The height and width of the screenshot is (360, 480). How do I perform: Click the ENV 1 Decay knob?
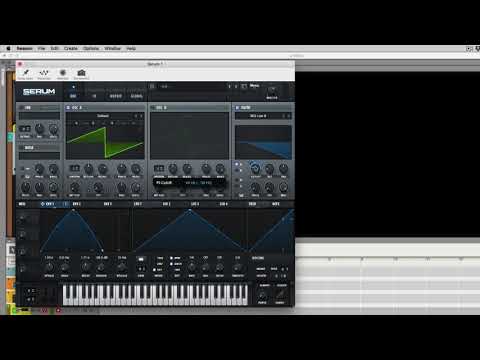point(86,266)
